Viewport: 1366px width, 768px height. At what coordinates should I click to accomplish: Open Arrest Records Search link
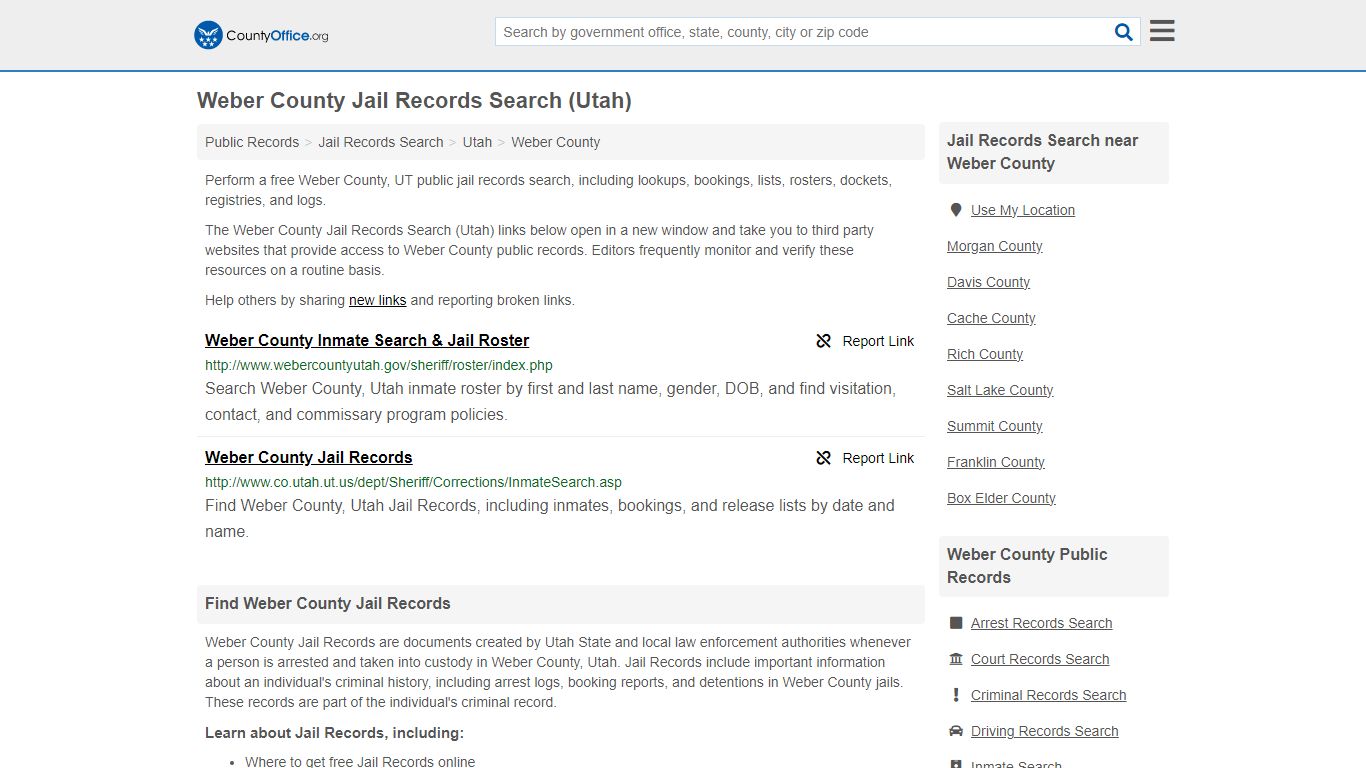pyautogui.click(x=1042, y=623)
